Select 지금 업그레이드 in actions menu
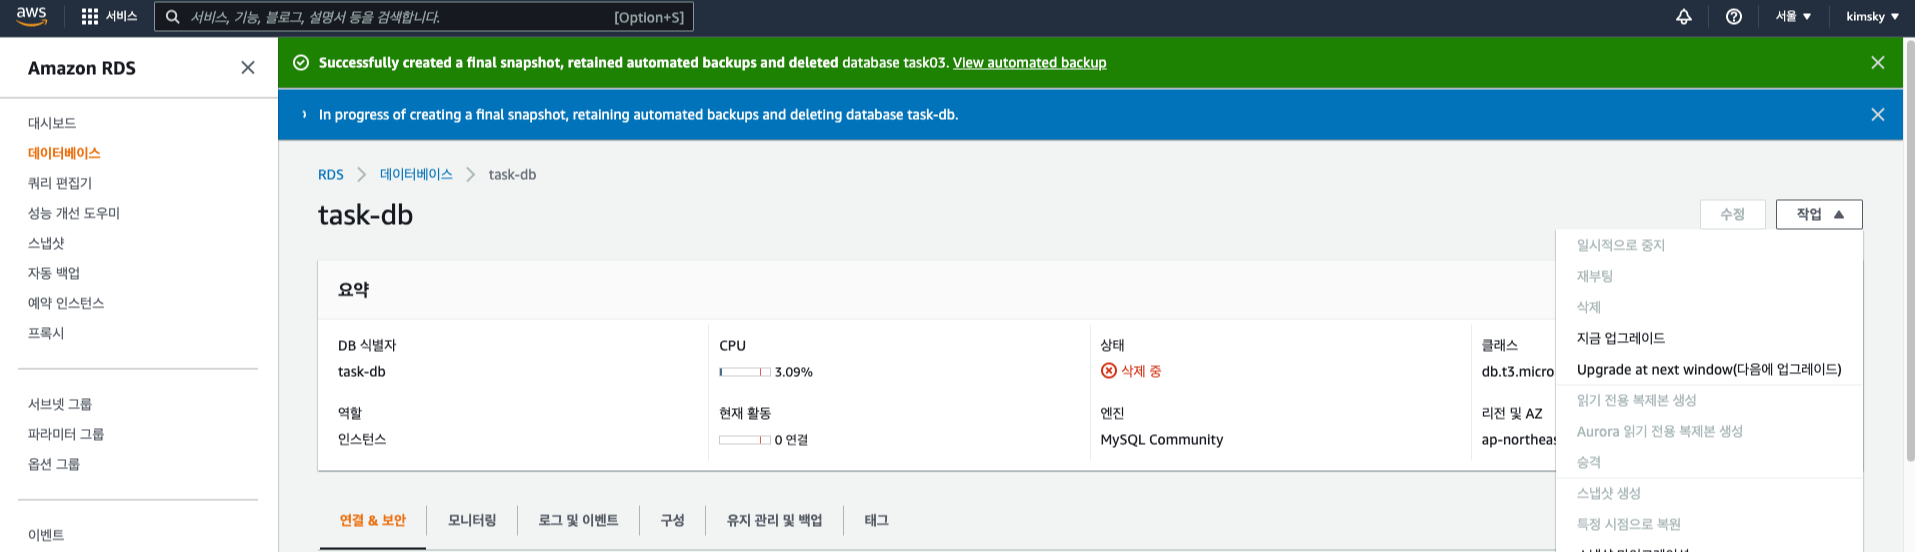Screen dimensions: 1915x552 pyautogui.click(x=1709, y=338)
